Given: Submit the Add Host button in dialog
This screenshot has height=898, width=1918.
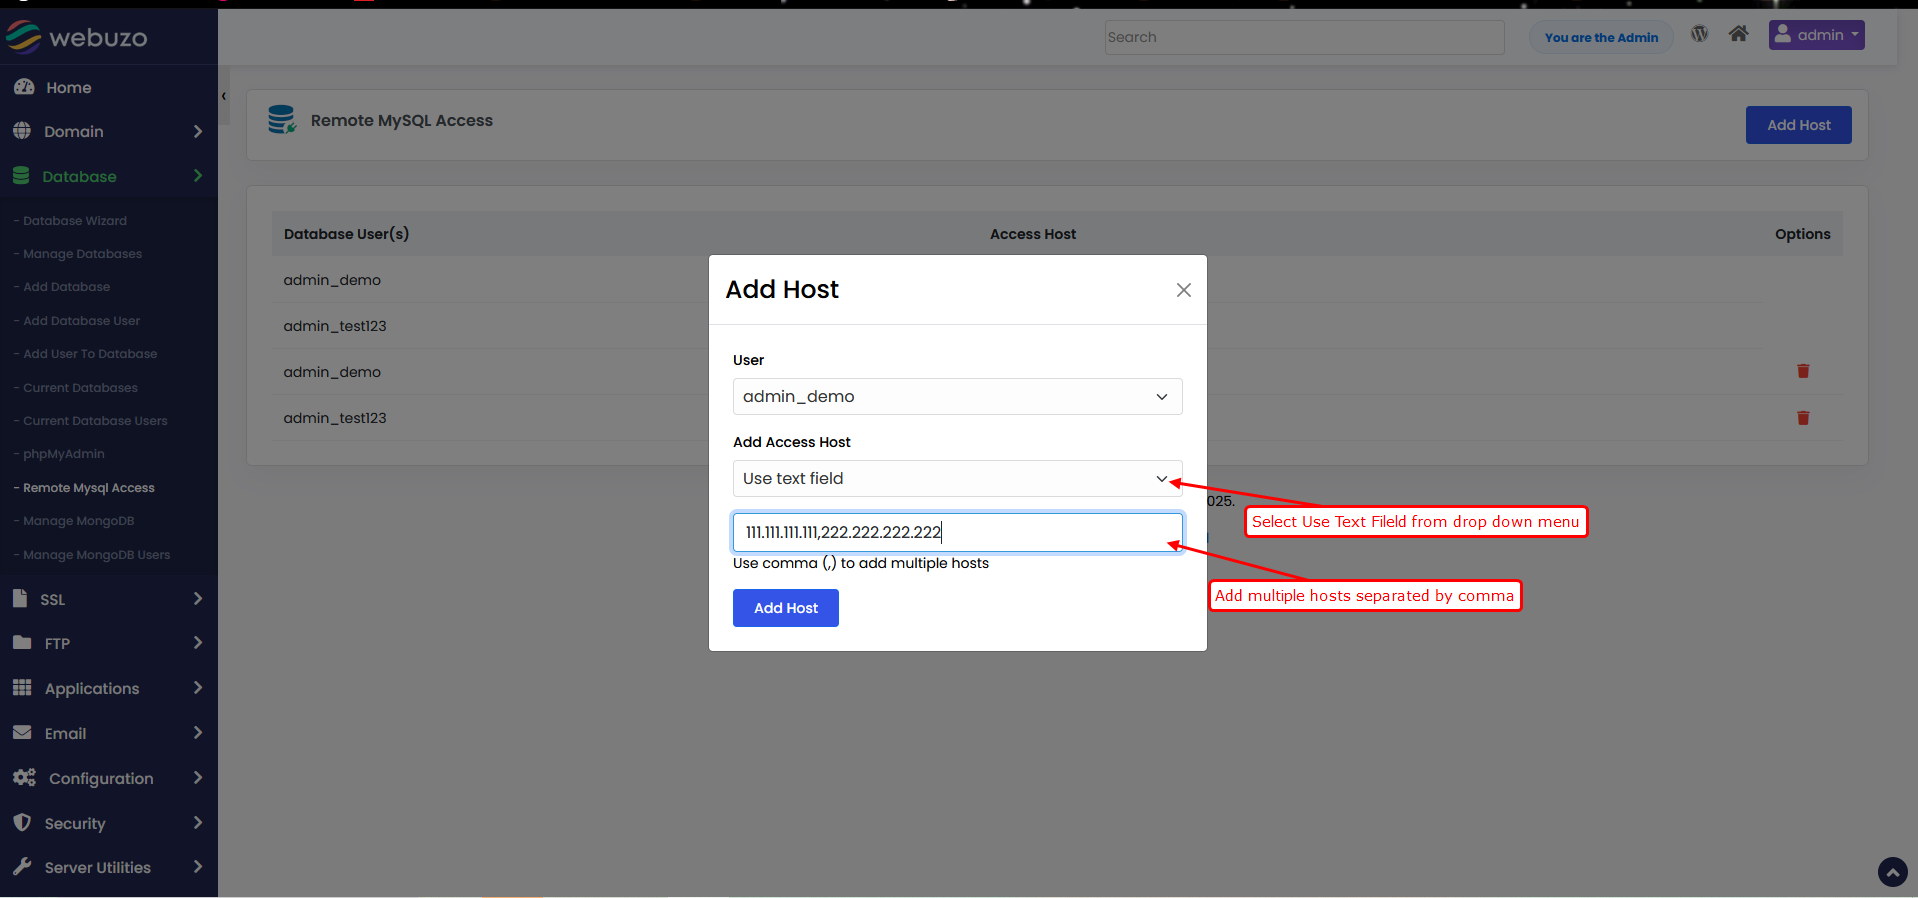Looking at the screenshot, I should 785,608.
